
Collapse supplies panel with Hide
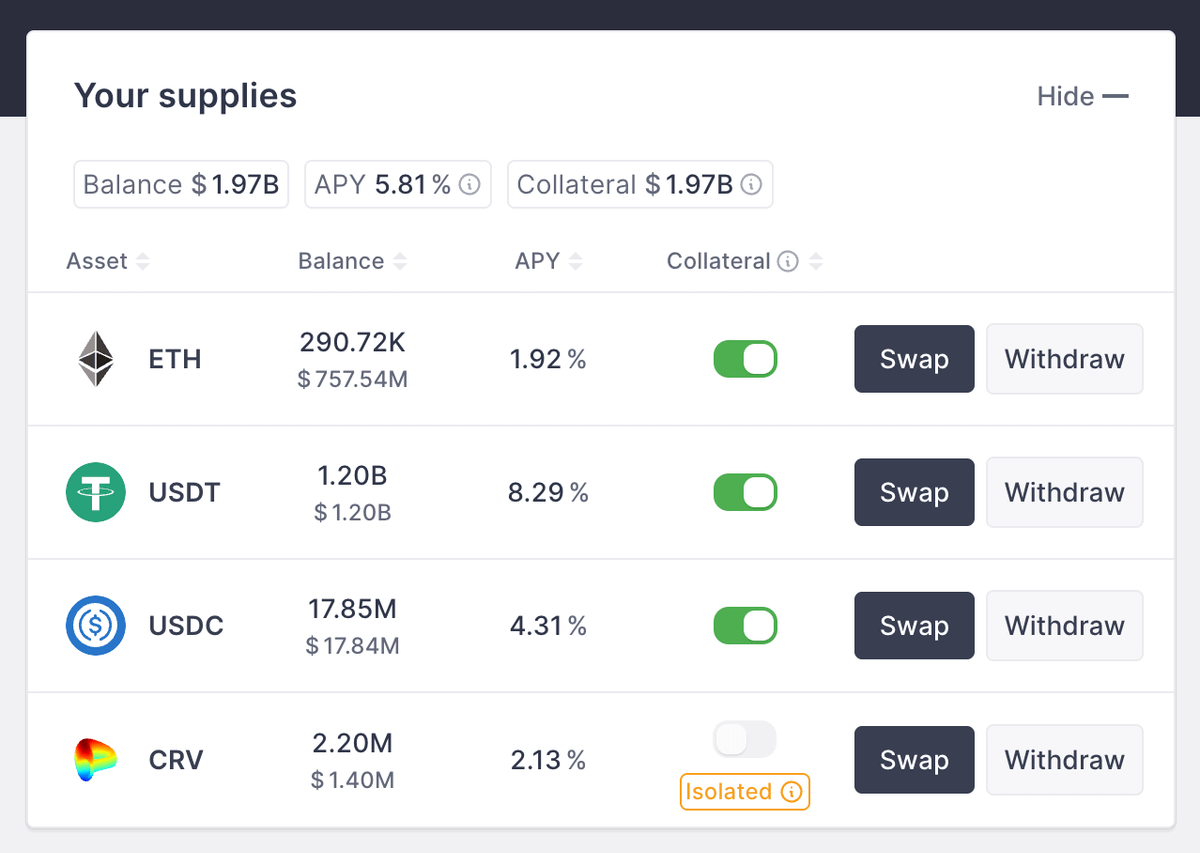click(x=1082, y=96)
